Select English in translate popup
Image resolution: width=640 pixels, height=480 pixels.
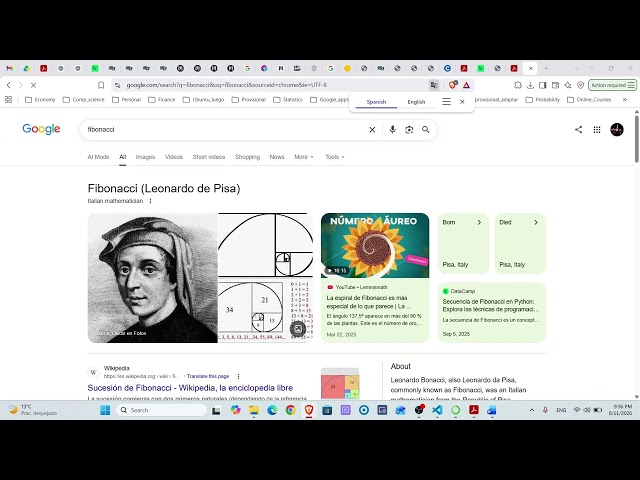point(416,102)
